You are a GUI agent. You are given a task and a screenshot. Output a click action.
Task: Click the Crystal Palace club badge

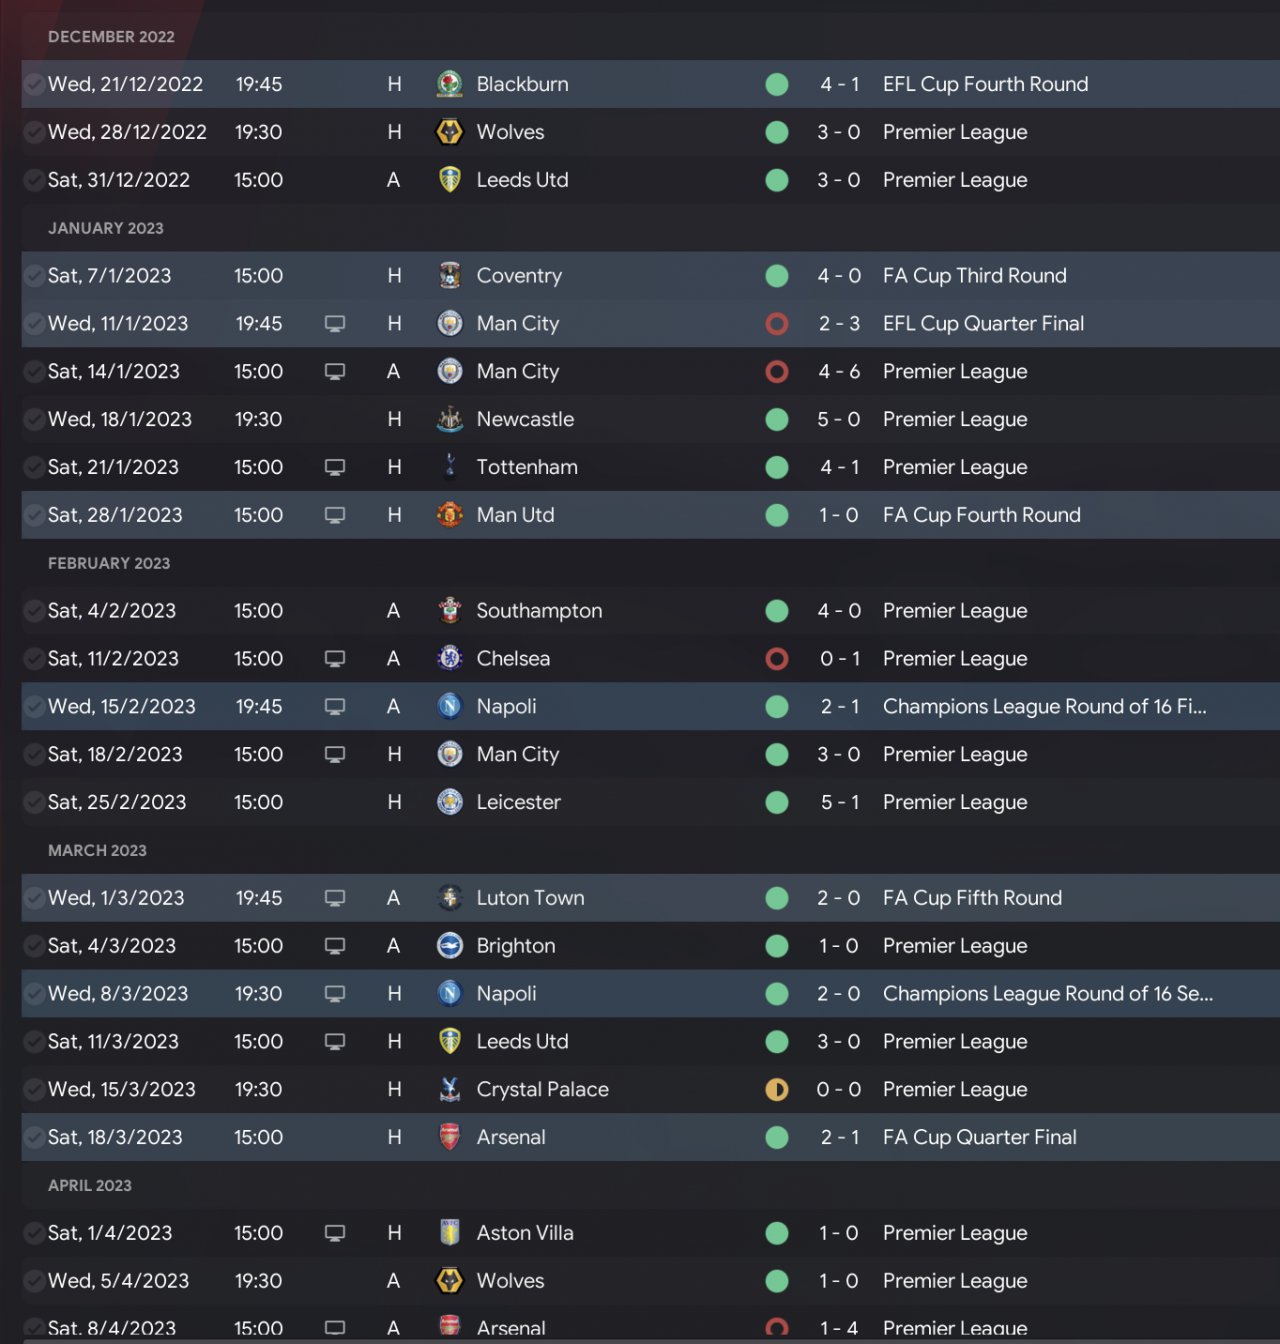point(450,1090)
